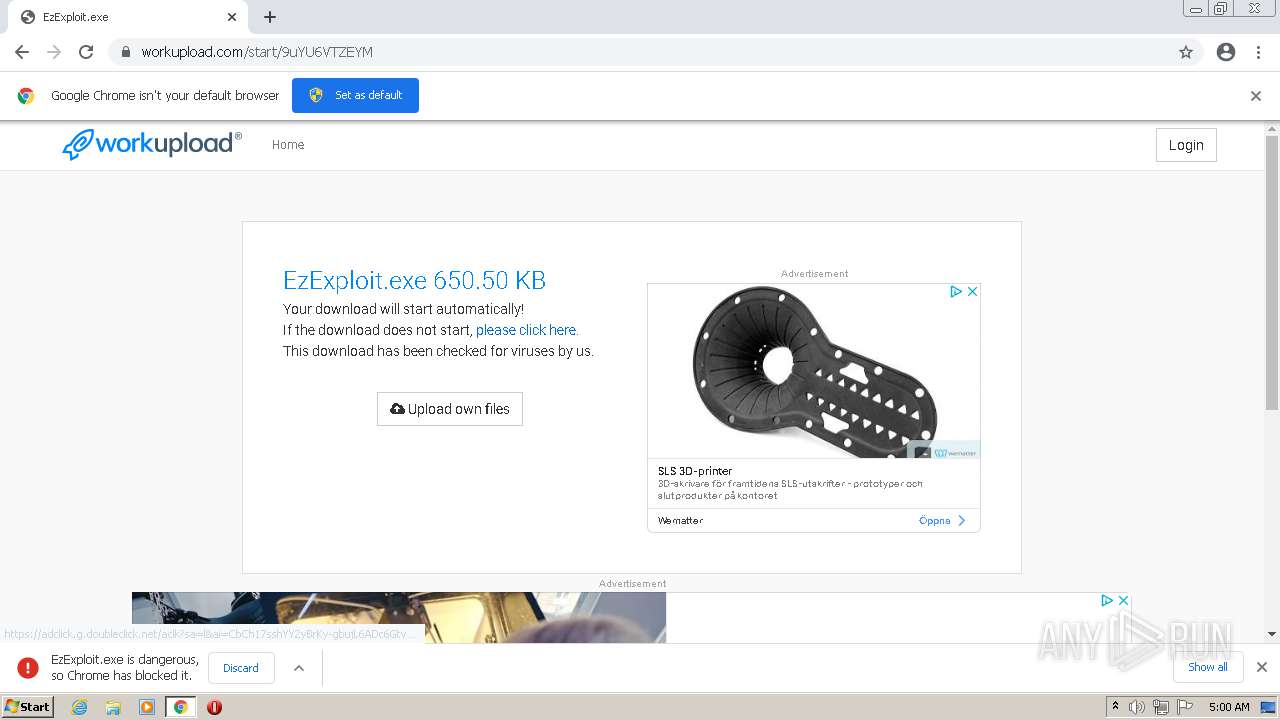This screenshot has width=1280, height=720.
Task: Bookmark this page with star icon
Action: point(1186,52)
